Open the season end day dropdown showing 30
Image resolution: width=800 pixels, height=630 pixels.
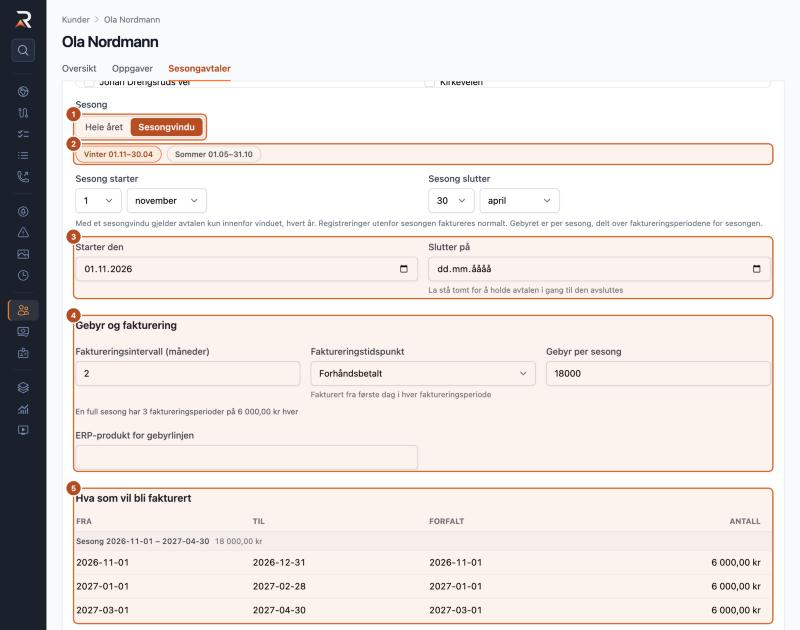(x=451, y=200)
